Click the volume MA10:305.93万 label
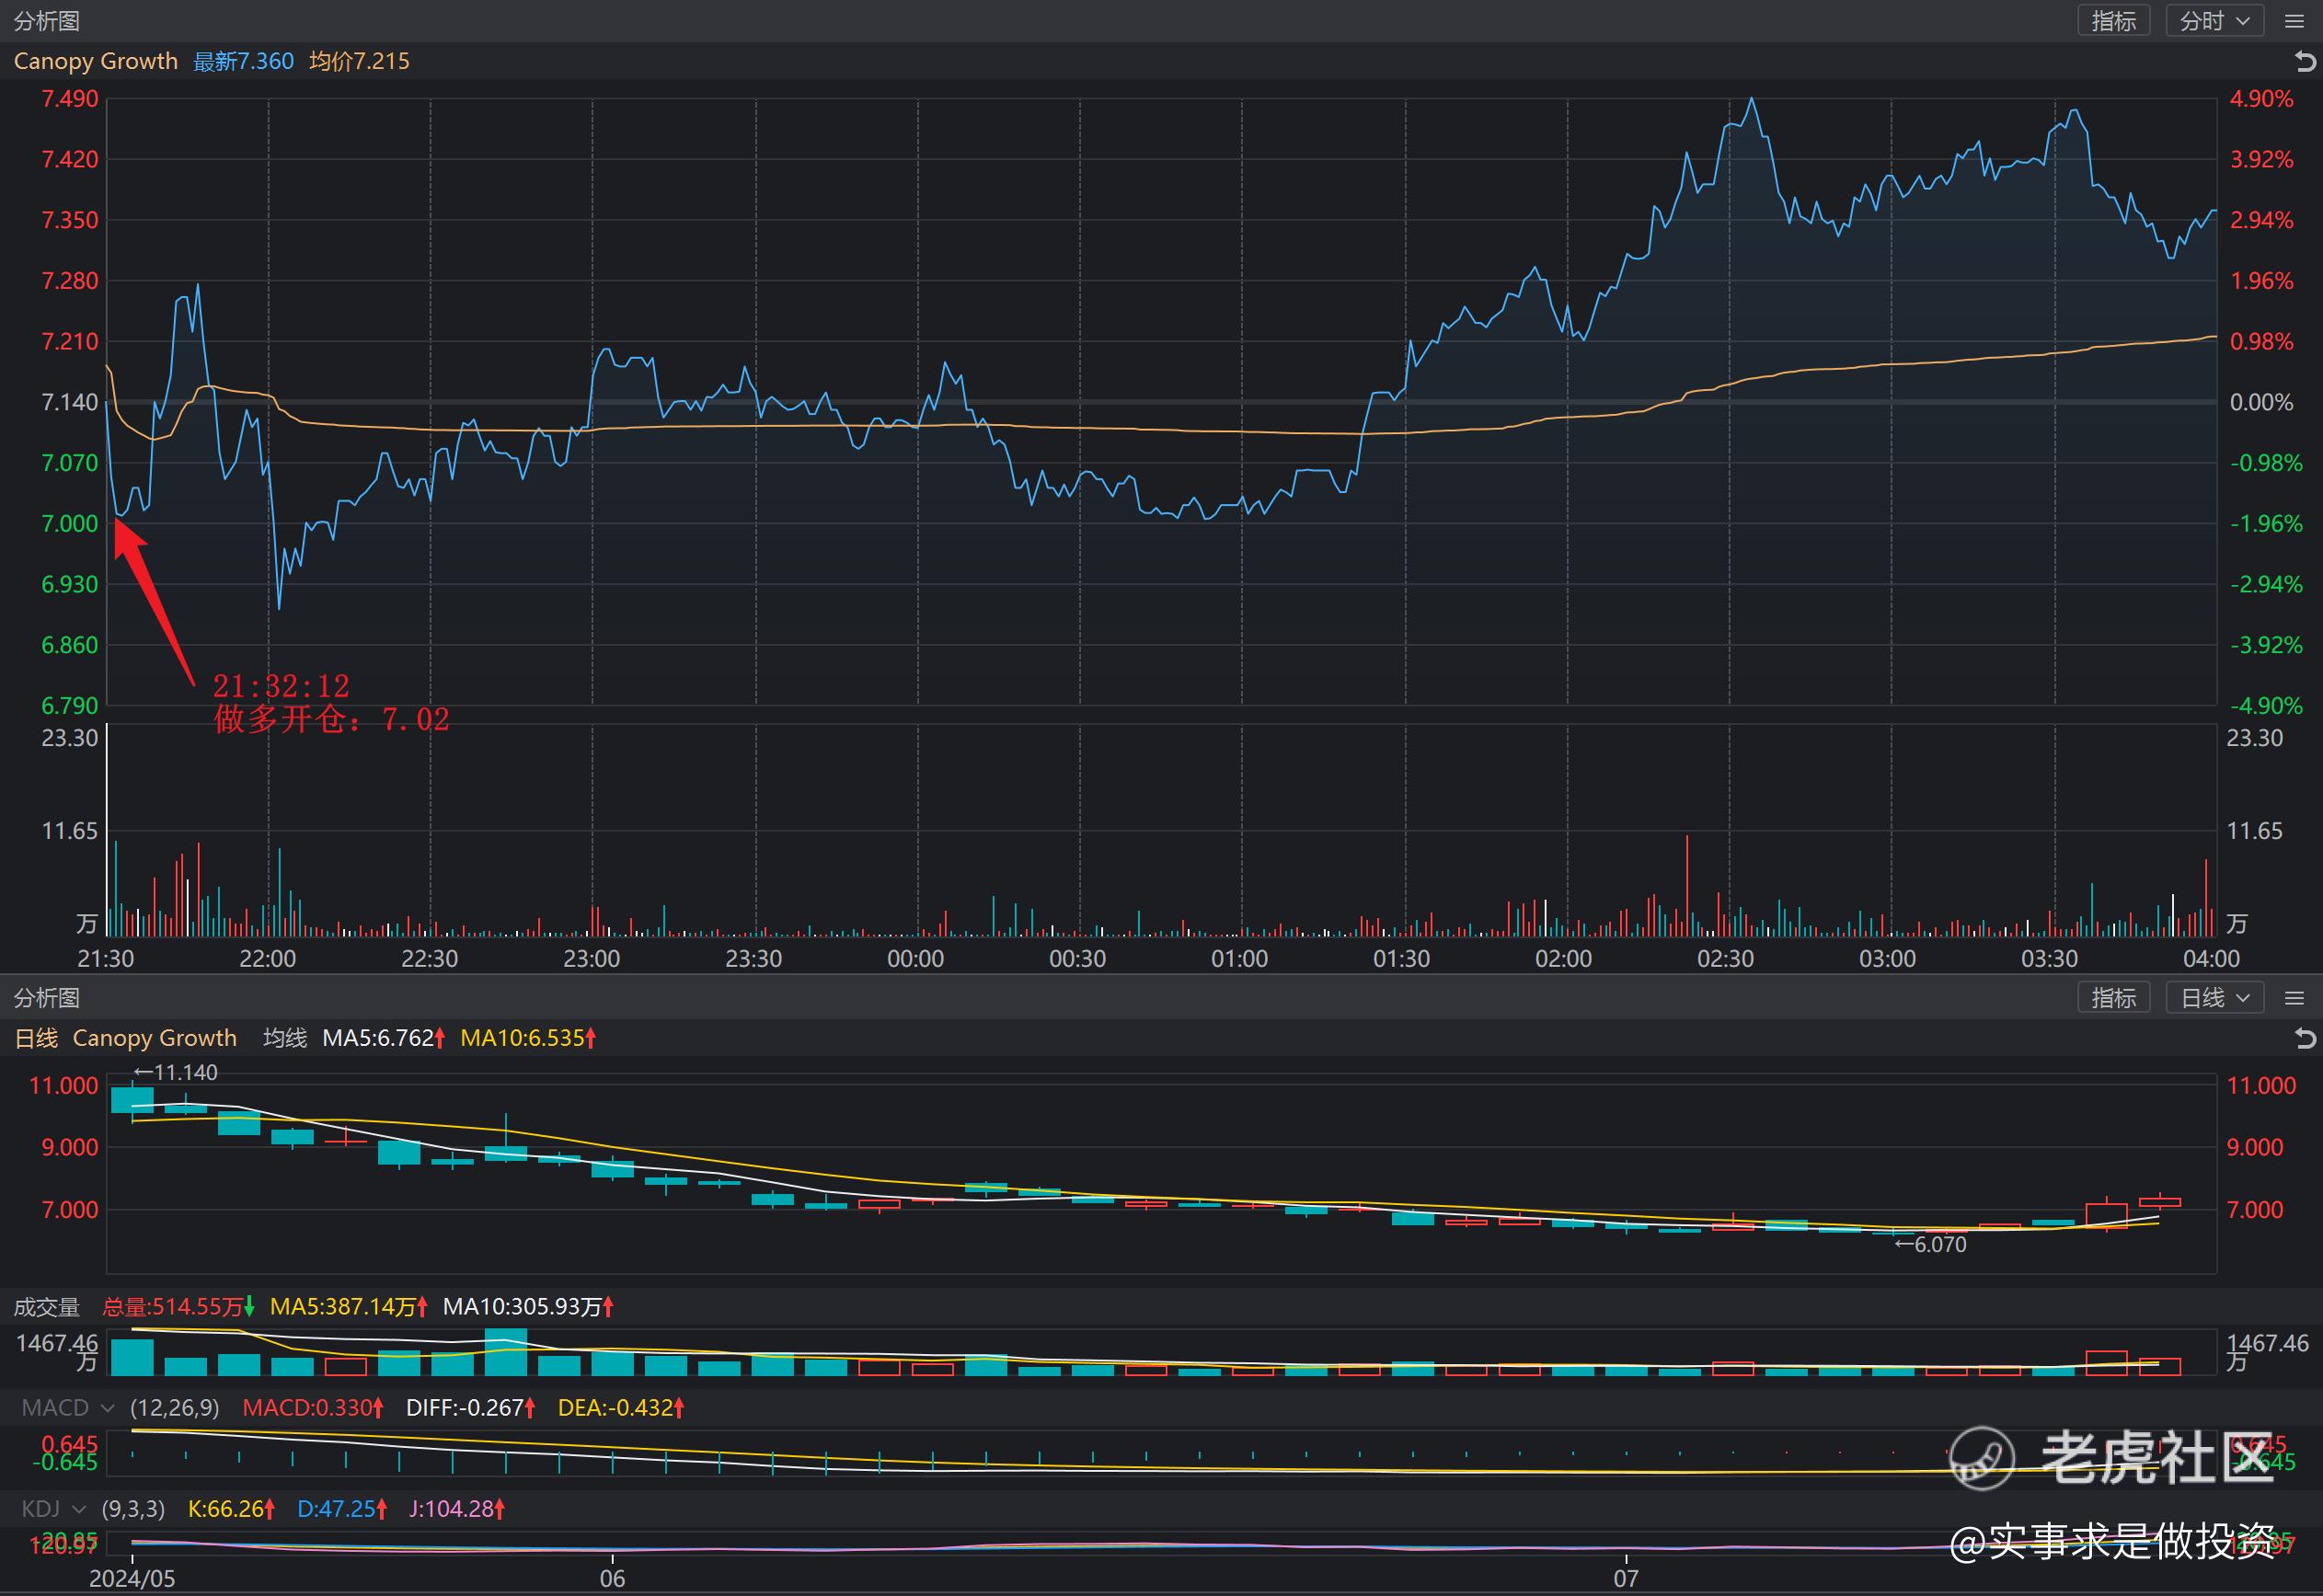 528,1307
